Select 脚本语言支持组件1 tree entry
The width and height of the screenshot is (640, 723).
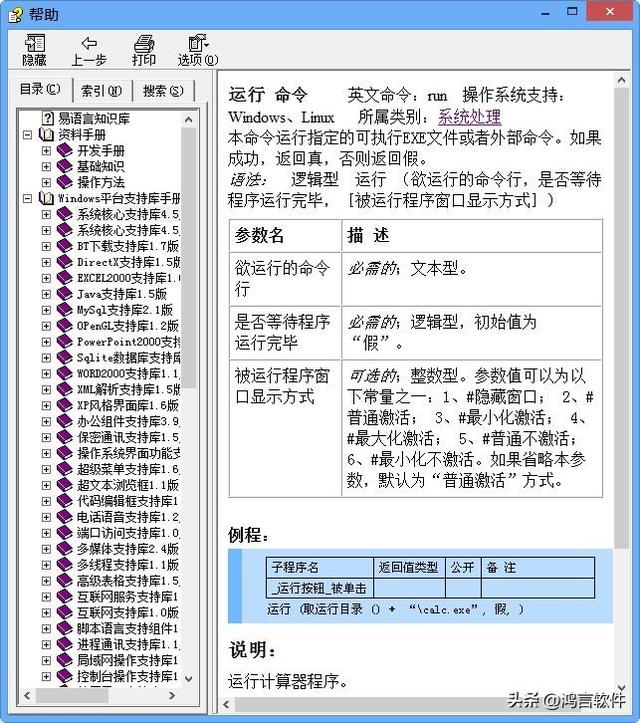pos(127,628)
